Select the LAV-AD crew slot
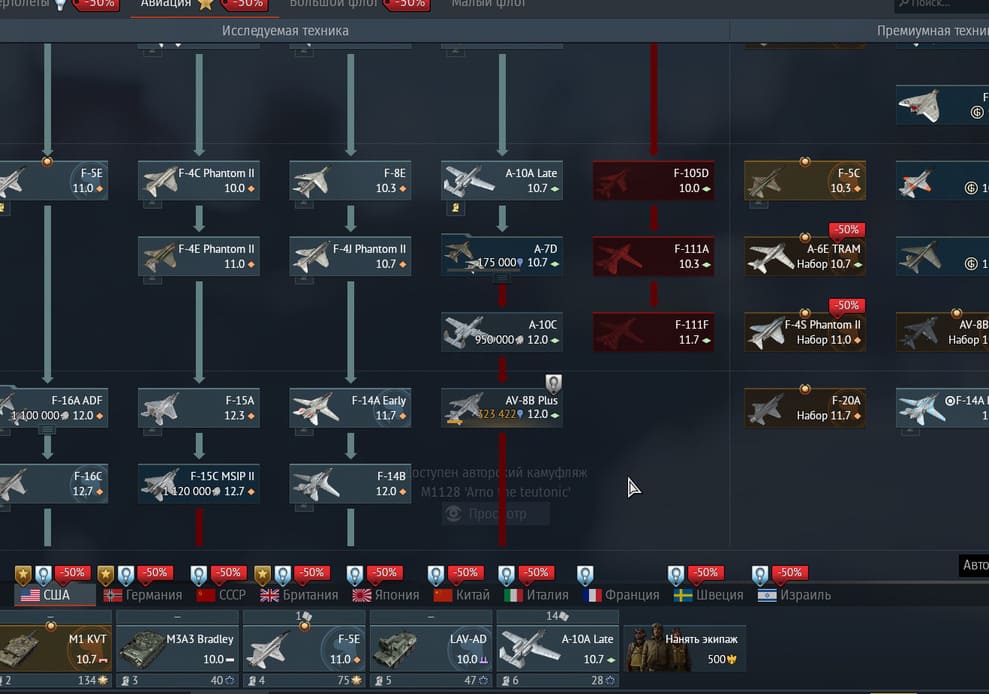Viewport: 989px width, 694px height. 432,648
